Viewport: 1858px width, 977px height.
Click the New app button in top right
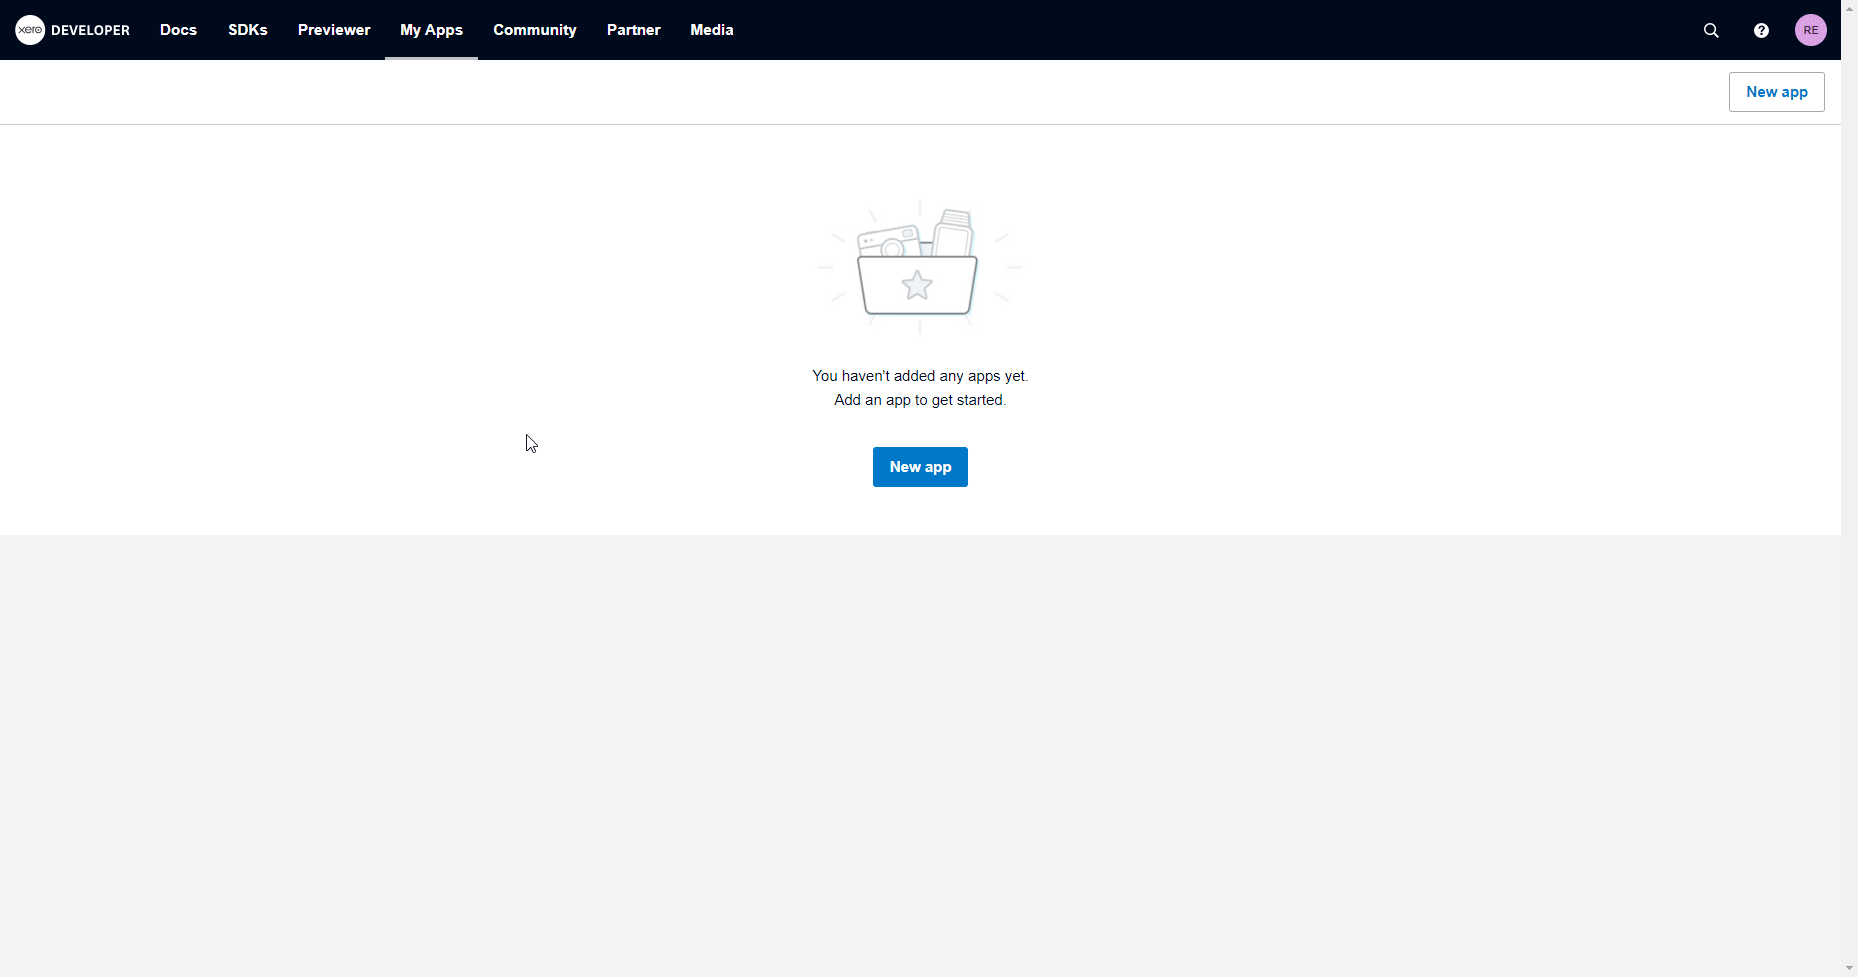coord(1776,91)
